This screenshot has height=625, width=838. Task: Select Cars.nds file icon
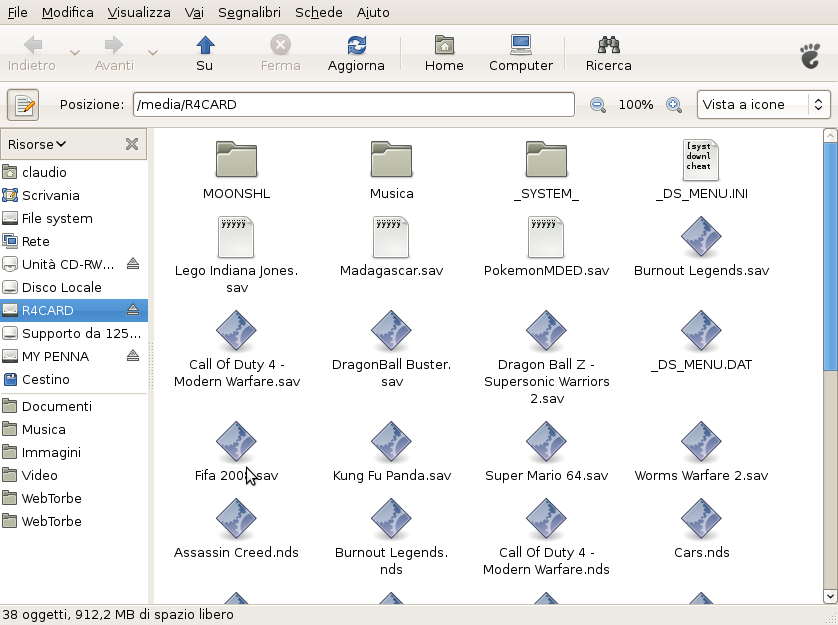pyautogui.click(x=701, y=519)
